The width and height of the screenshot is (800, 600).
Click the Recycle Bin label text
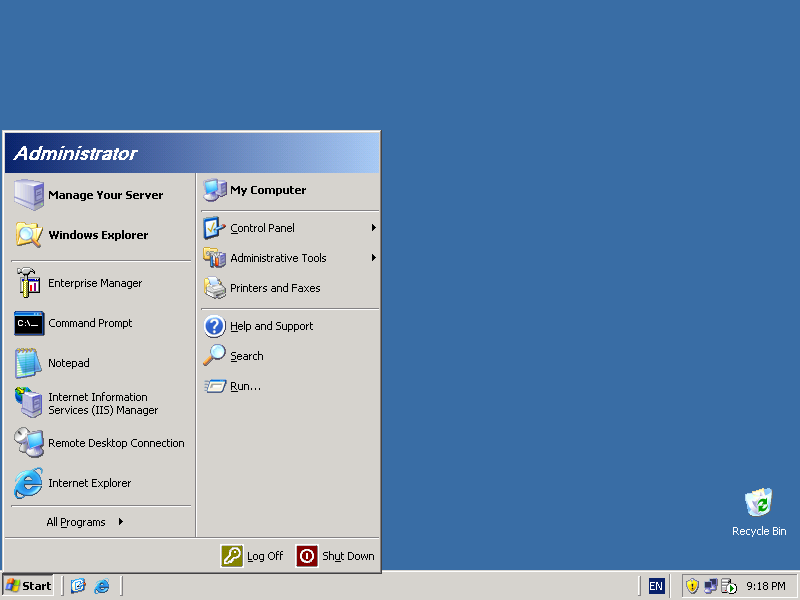click(x=759, y=531)
